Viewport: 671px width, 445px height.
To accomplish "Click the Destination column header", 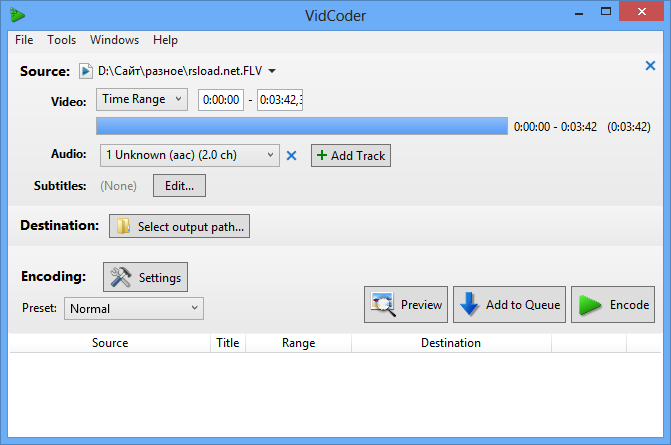I will point(451,343).
